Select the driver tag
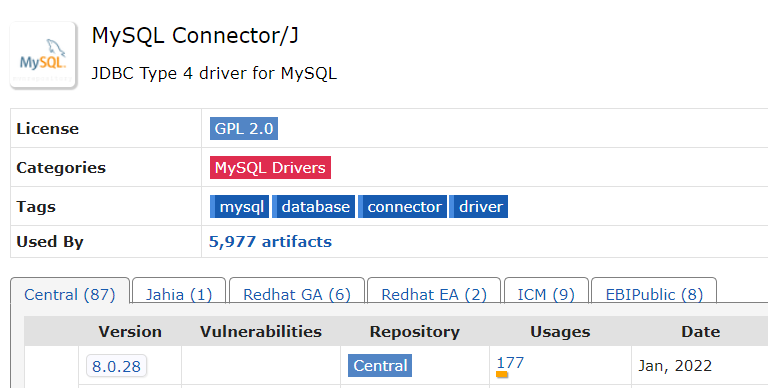Screen dimensions: 768x388 [x=479, y=207]
